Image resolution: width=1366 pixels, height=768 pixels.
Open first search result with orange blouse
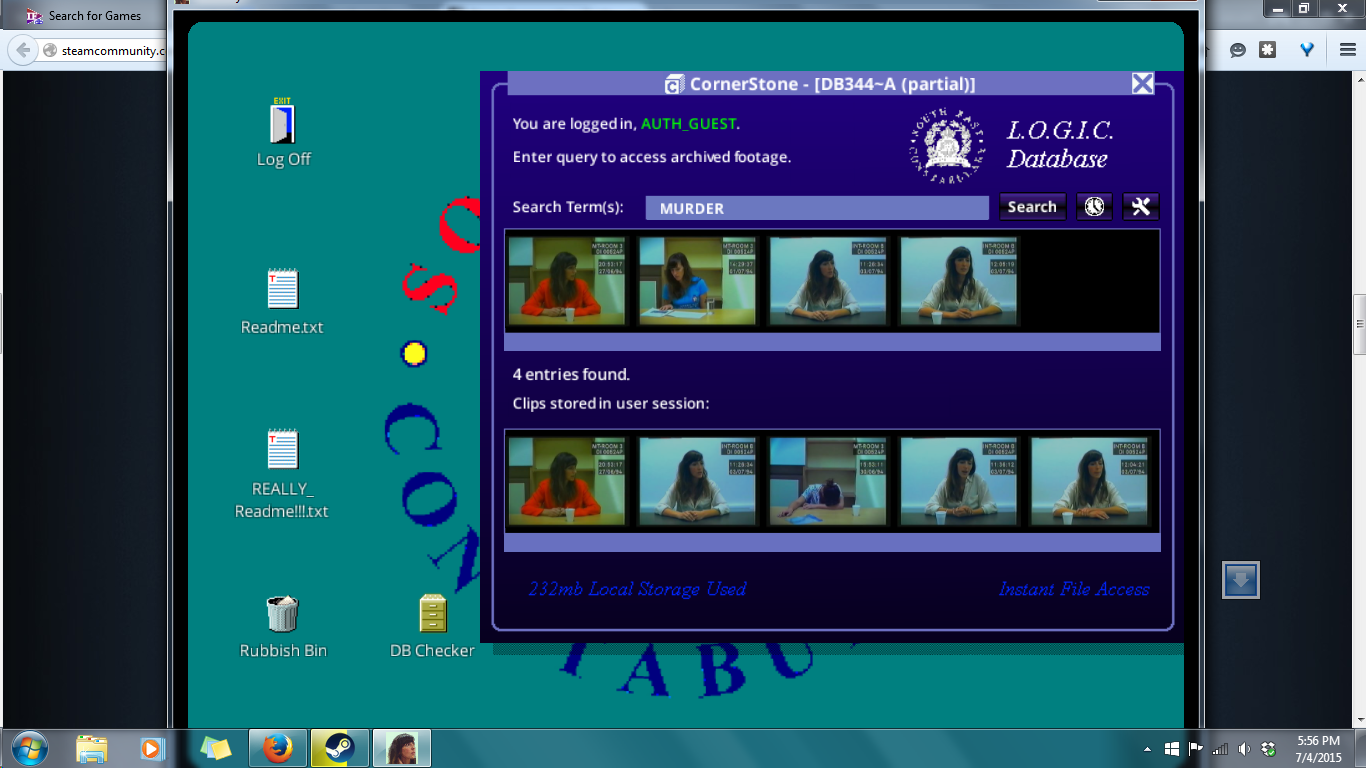click(566, 281)
